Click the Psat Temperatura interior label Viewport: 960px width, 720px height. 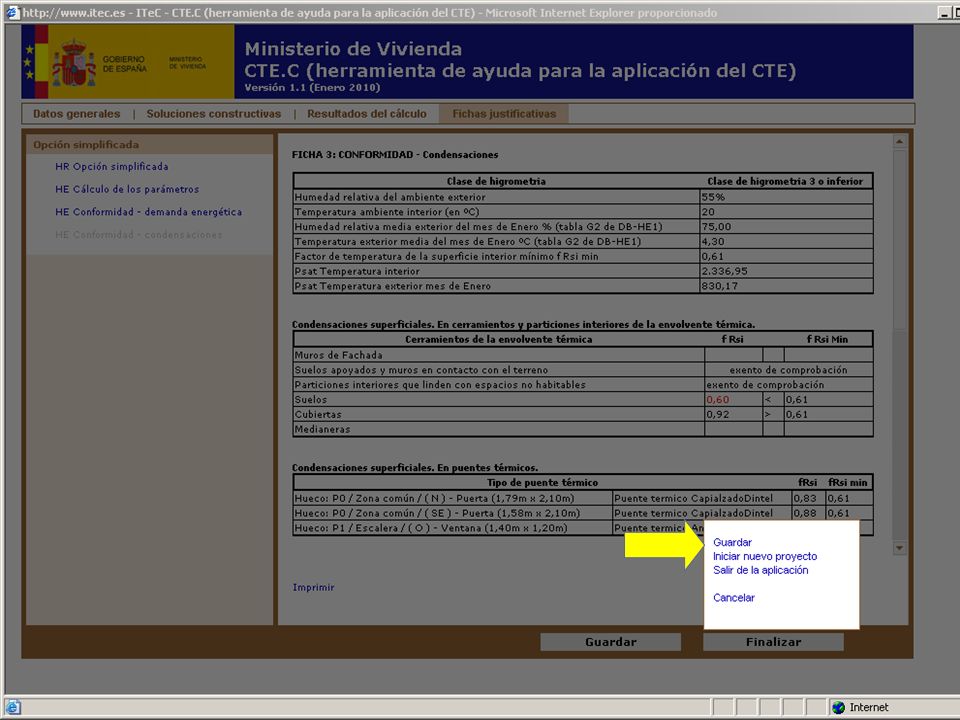357,271
